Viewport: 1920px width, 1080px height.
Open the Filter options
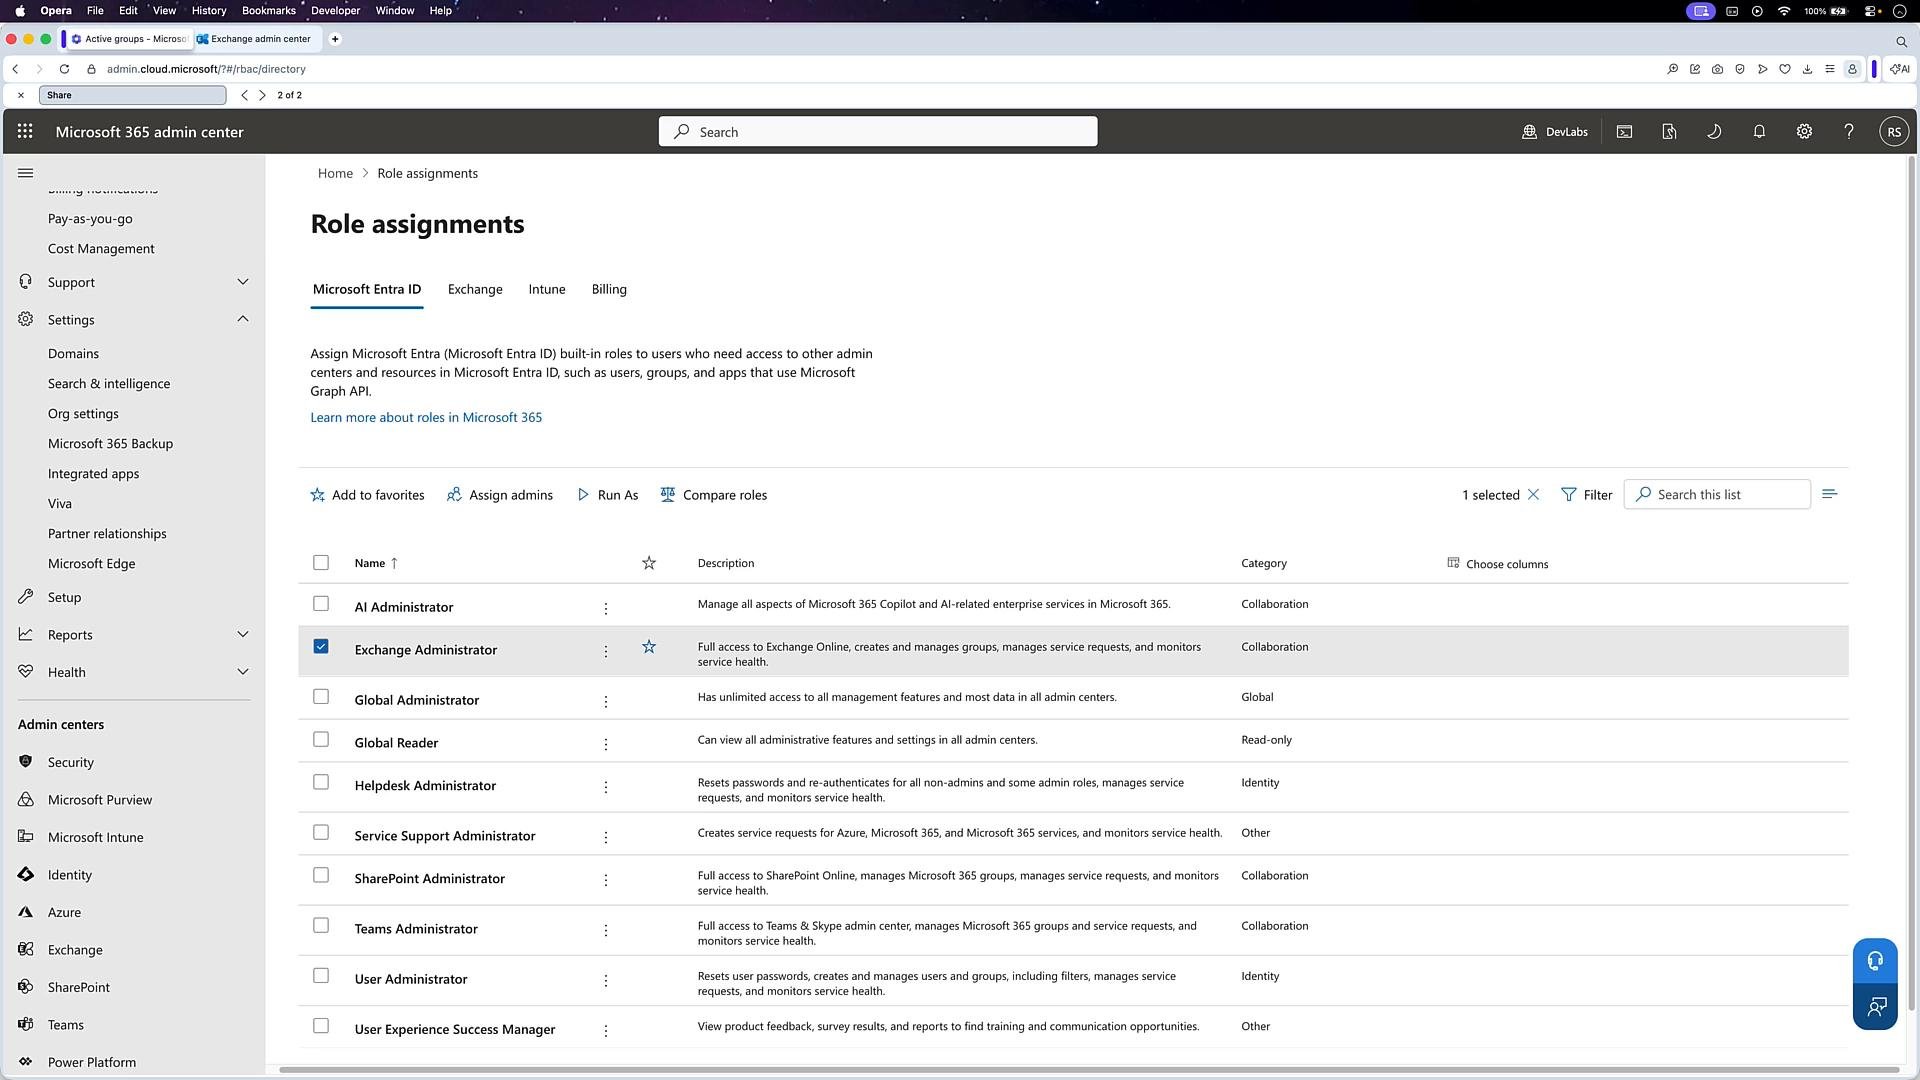point(1587,495)
